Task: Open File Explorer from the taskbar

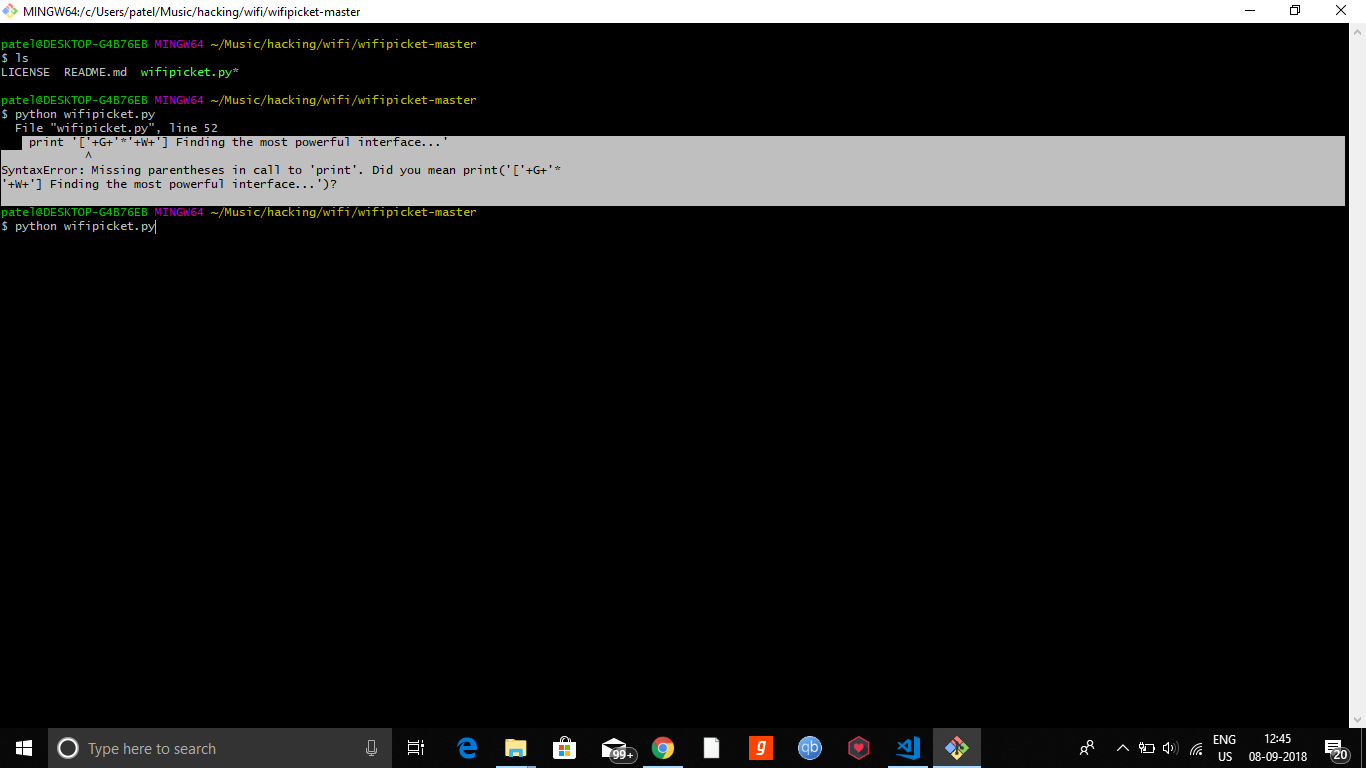Action: [516, 748]
